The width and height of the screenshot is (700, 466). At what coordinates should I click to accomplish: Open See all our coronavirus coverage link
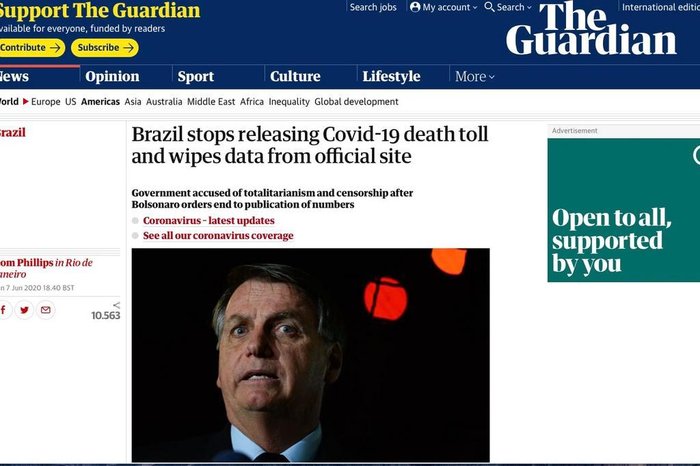click(218, 236)
